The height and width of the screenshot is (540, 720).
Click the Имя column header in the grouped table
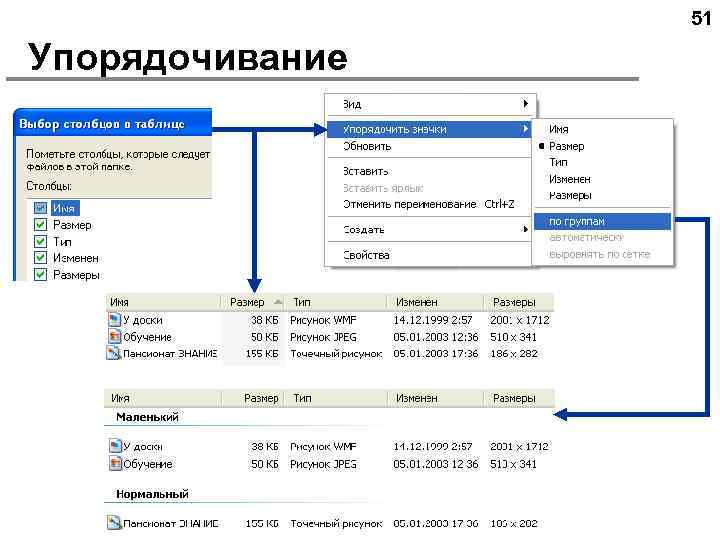pyautogui.click(x=163, y=398)
